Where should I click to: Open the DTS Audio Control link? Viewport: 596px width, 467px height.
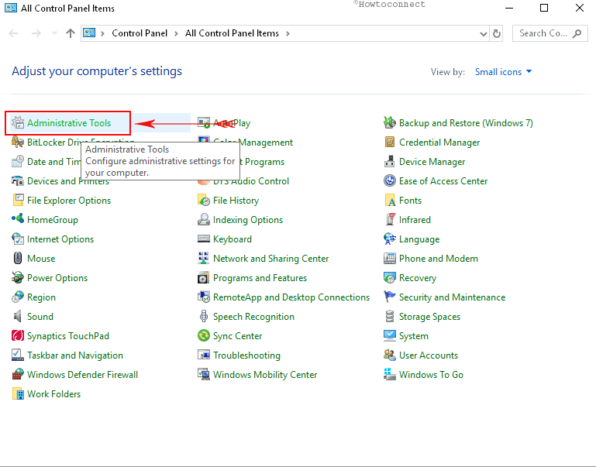coord(251,181)
